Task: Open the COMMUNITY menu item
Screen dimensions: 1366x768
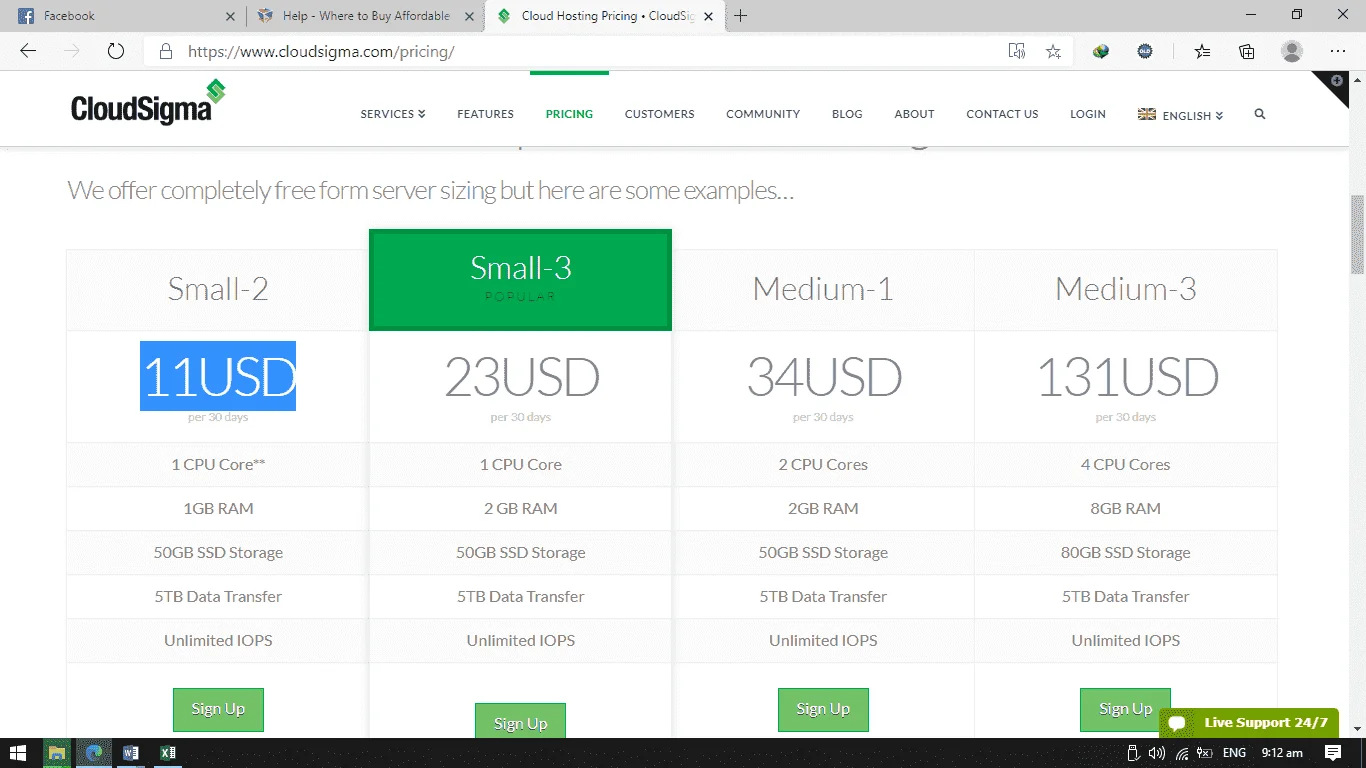Action: tap(763, 114)
